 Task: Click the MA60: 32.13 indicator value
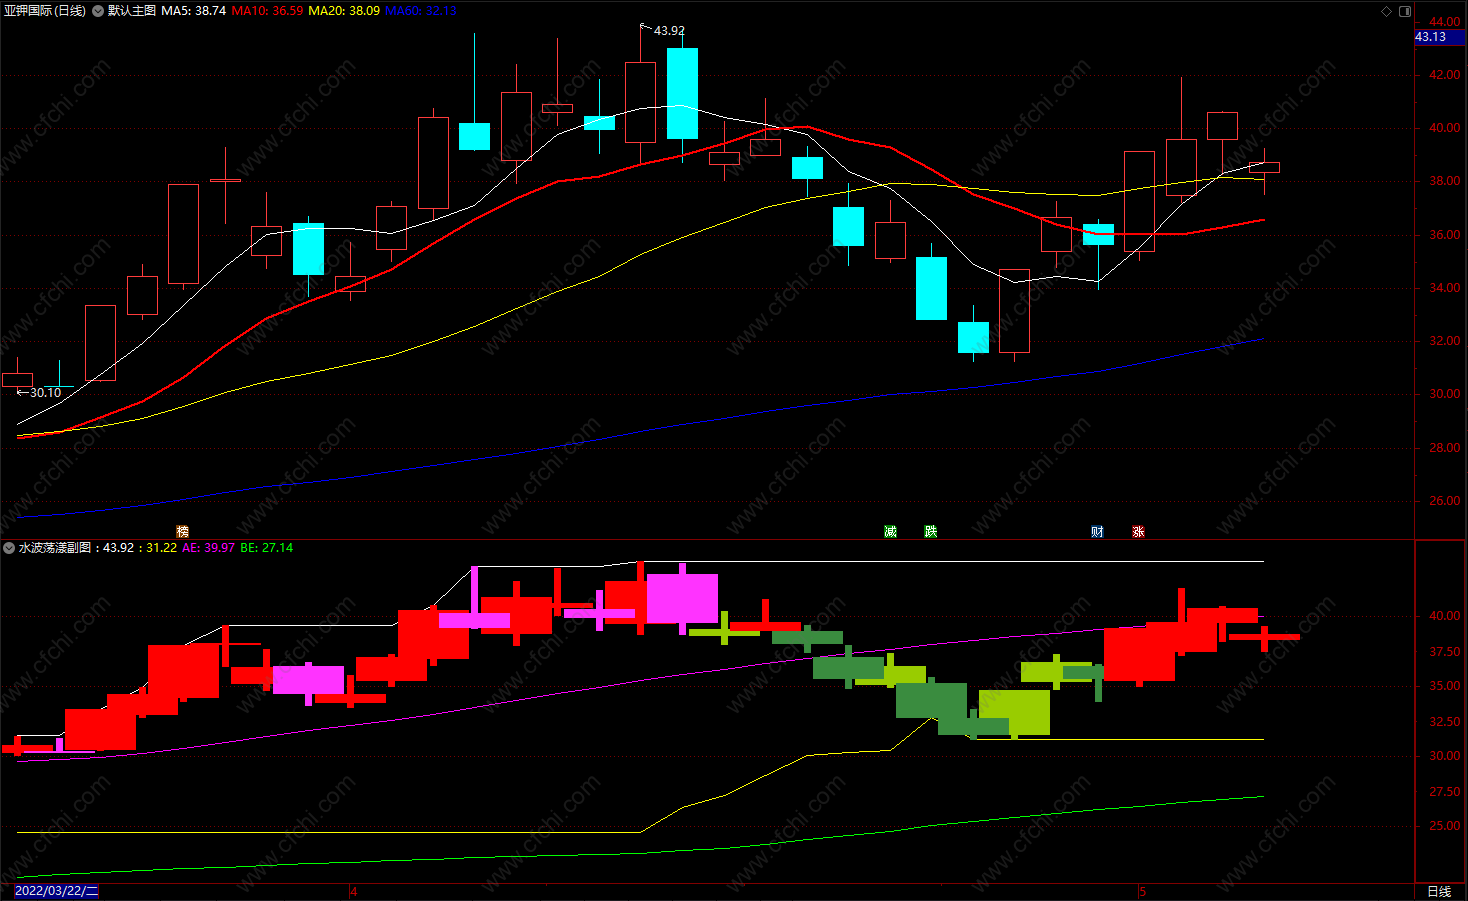point(421,11)
